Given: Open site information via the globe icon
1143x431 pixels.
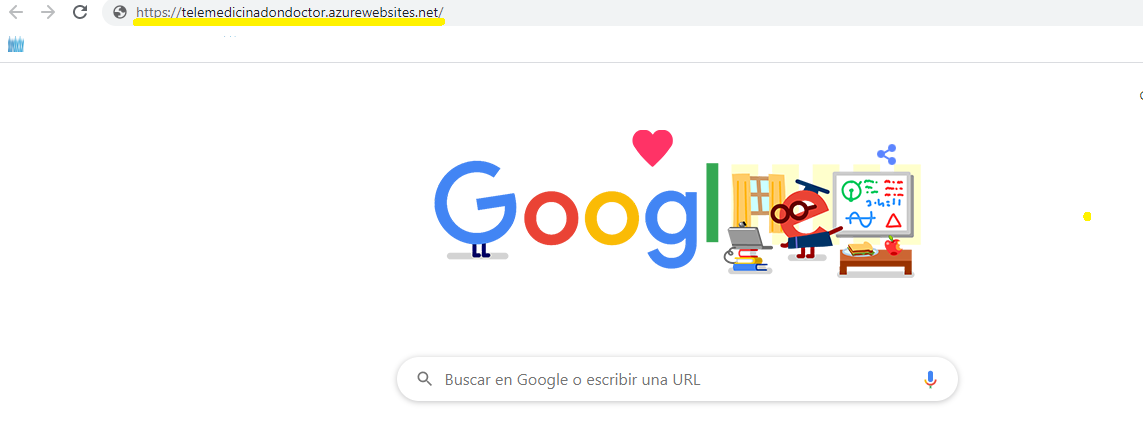Looking at the screenshot, I should coord(120,12).
